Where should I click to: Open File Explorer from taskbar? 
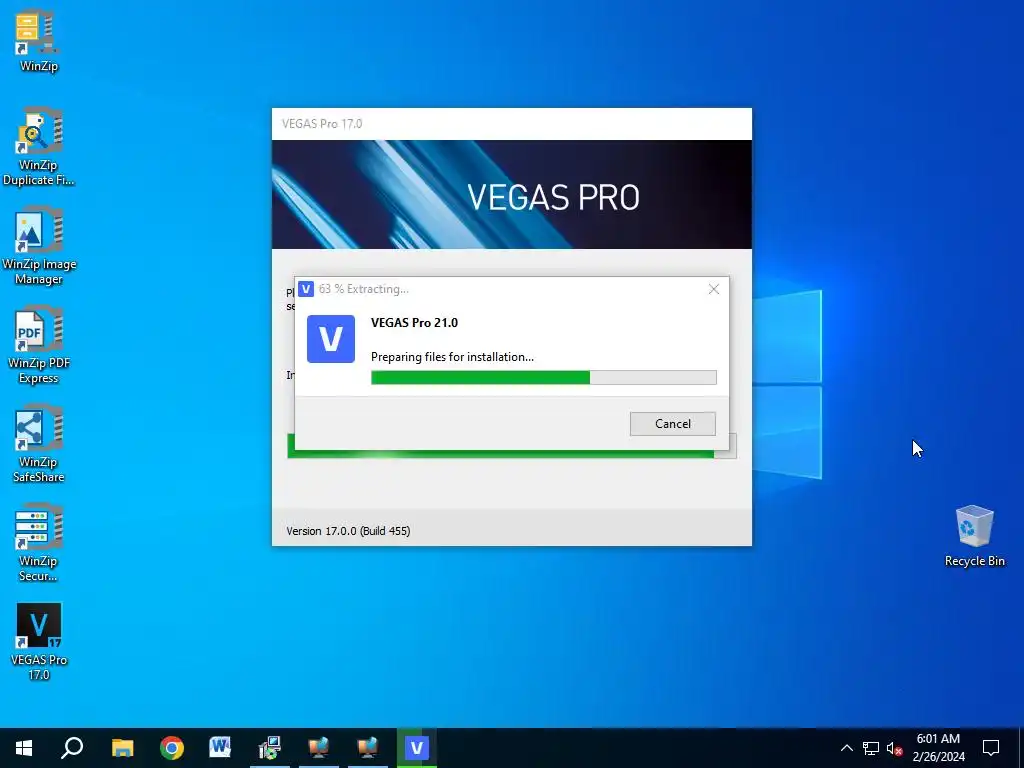122,748
